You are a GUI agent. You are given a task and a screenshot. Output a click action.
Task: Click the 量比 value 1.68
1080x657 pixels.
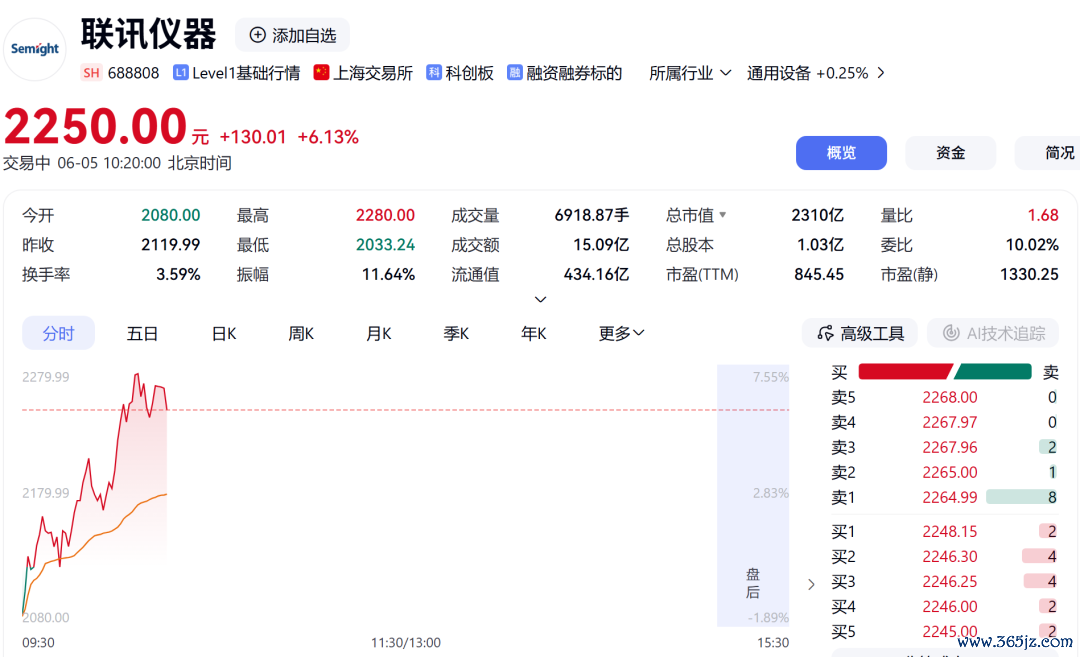(1043, 215)
